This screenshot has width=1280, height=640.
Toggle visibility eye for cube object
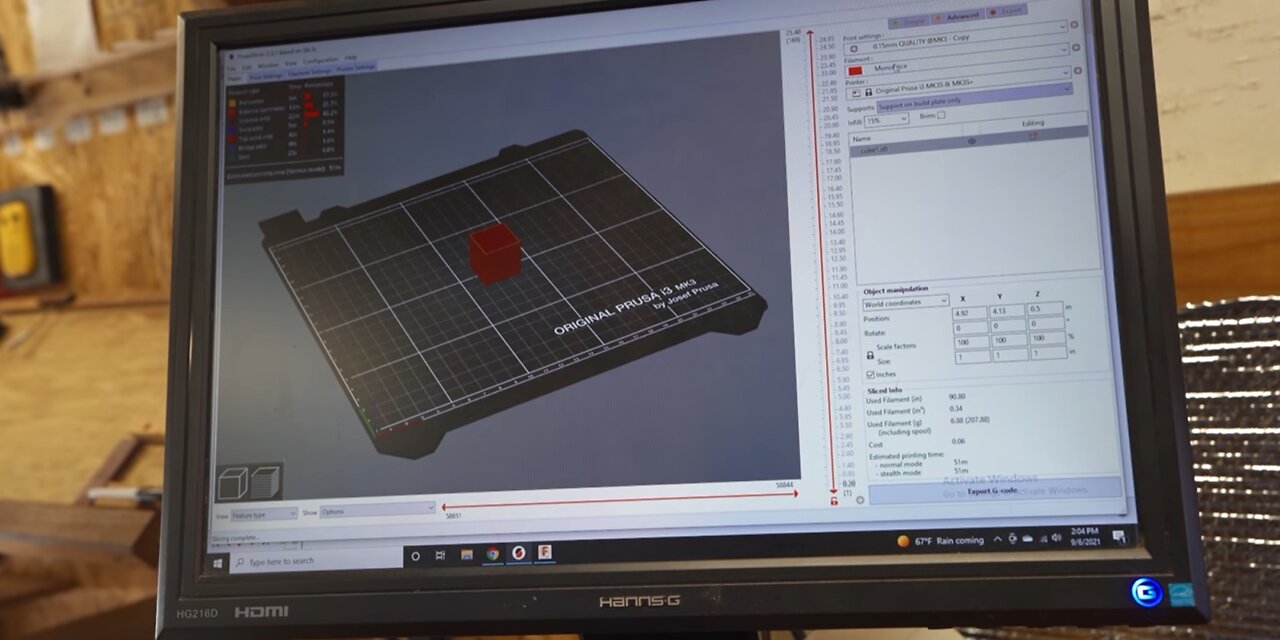click(x=972, y=141)
